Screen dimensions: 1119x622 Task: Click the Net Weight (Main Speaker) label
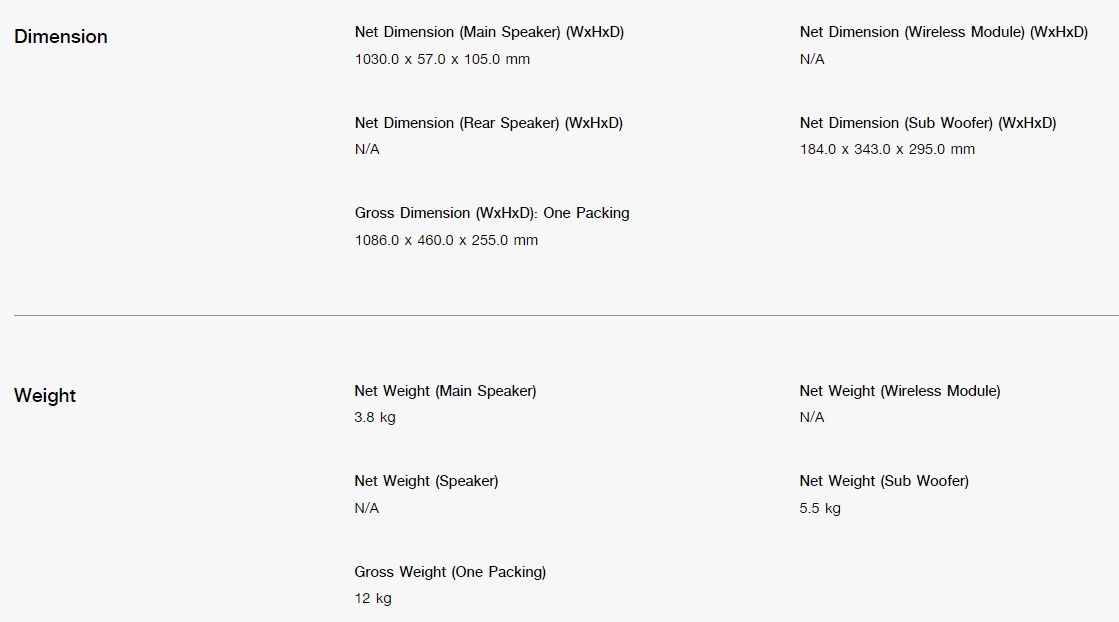pos(445,391)
